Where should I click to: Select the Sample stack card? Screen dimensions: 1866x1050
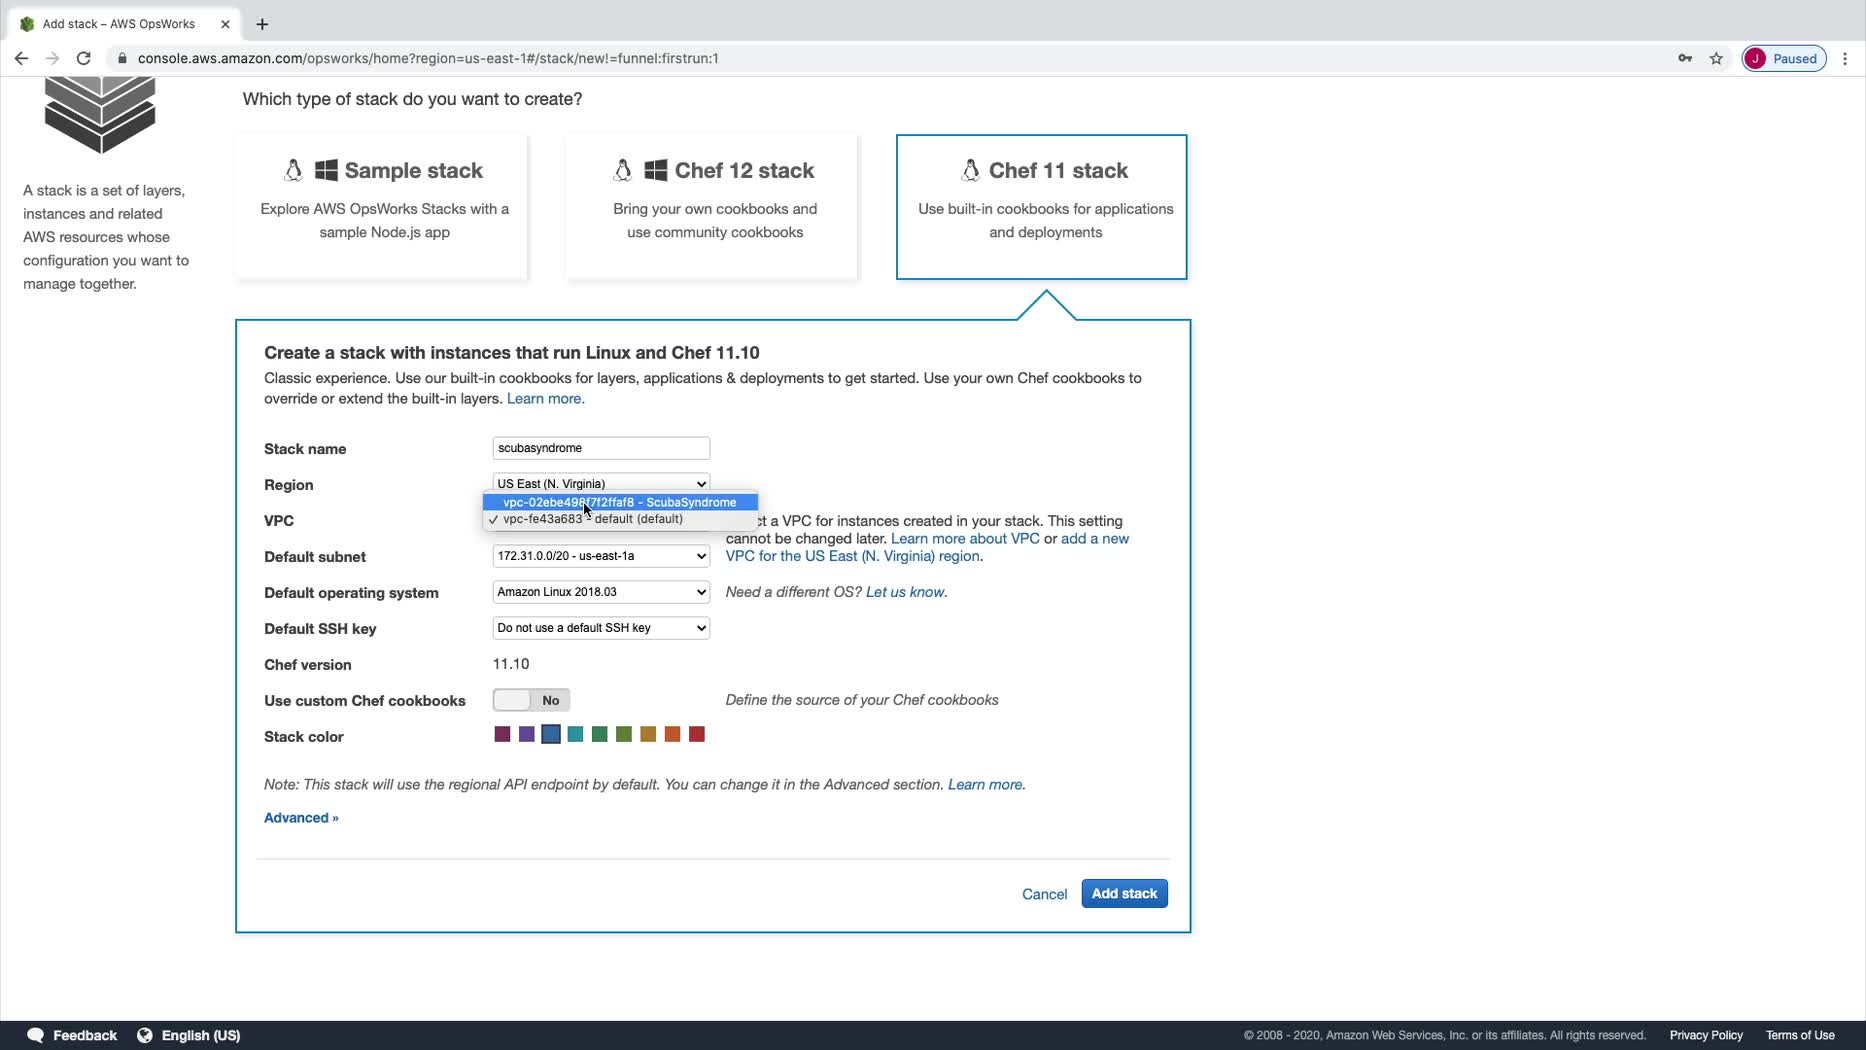click(381, 207)
